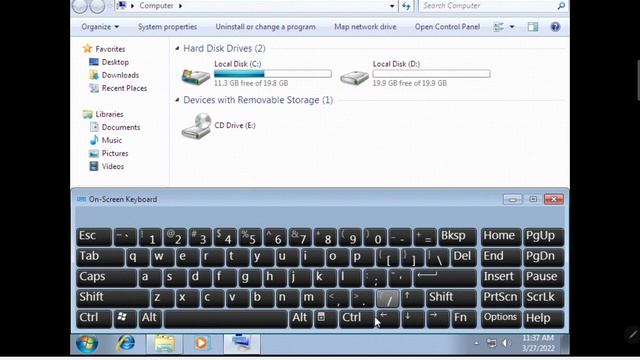The height and width of the screenshot is (360, 640).
Task: Click the arrow after Computer in address bar
Action: pyautogui.click(x=180, y=6)
